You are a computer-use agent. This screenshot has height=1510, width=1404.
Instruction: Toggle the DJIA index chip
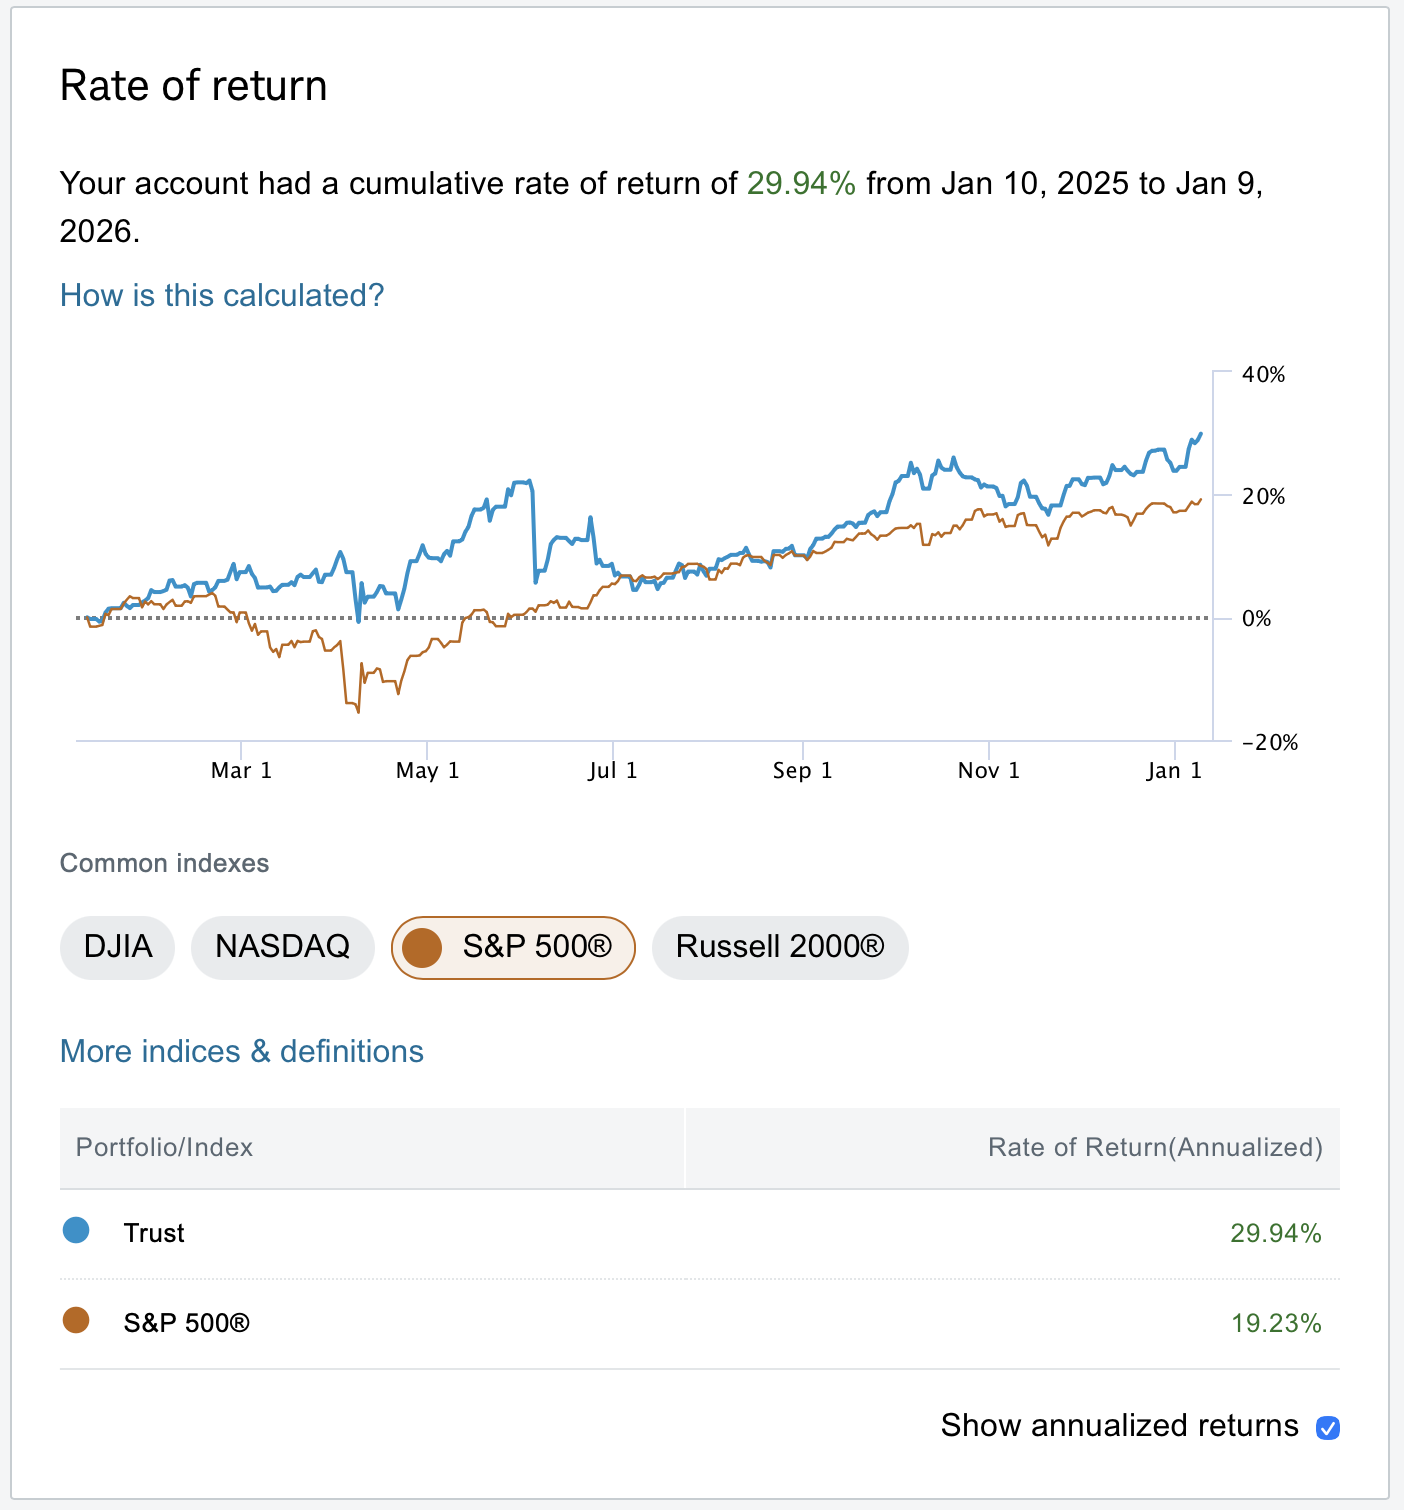[x=118, y=947]
